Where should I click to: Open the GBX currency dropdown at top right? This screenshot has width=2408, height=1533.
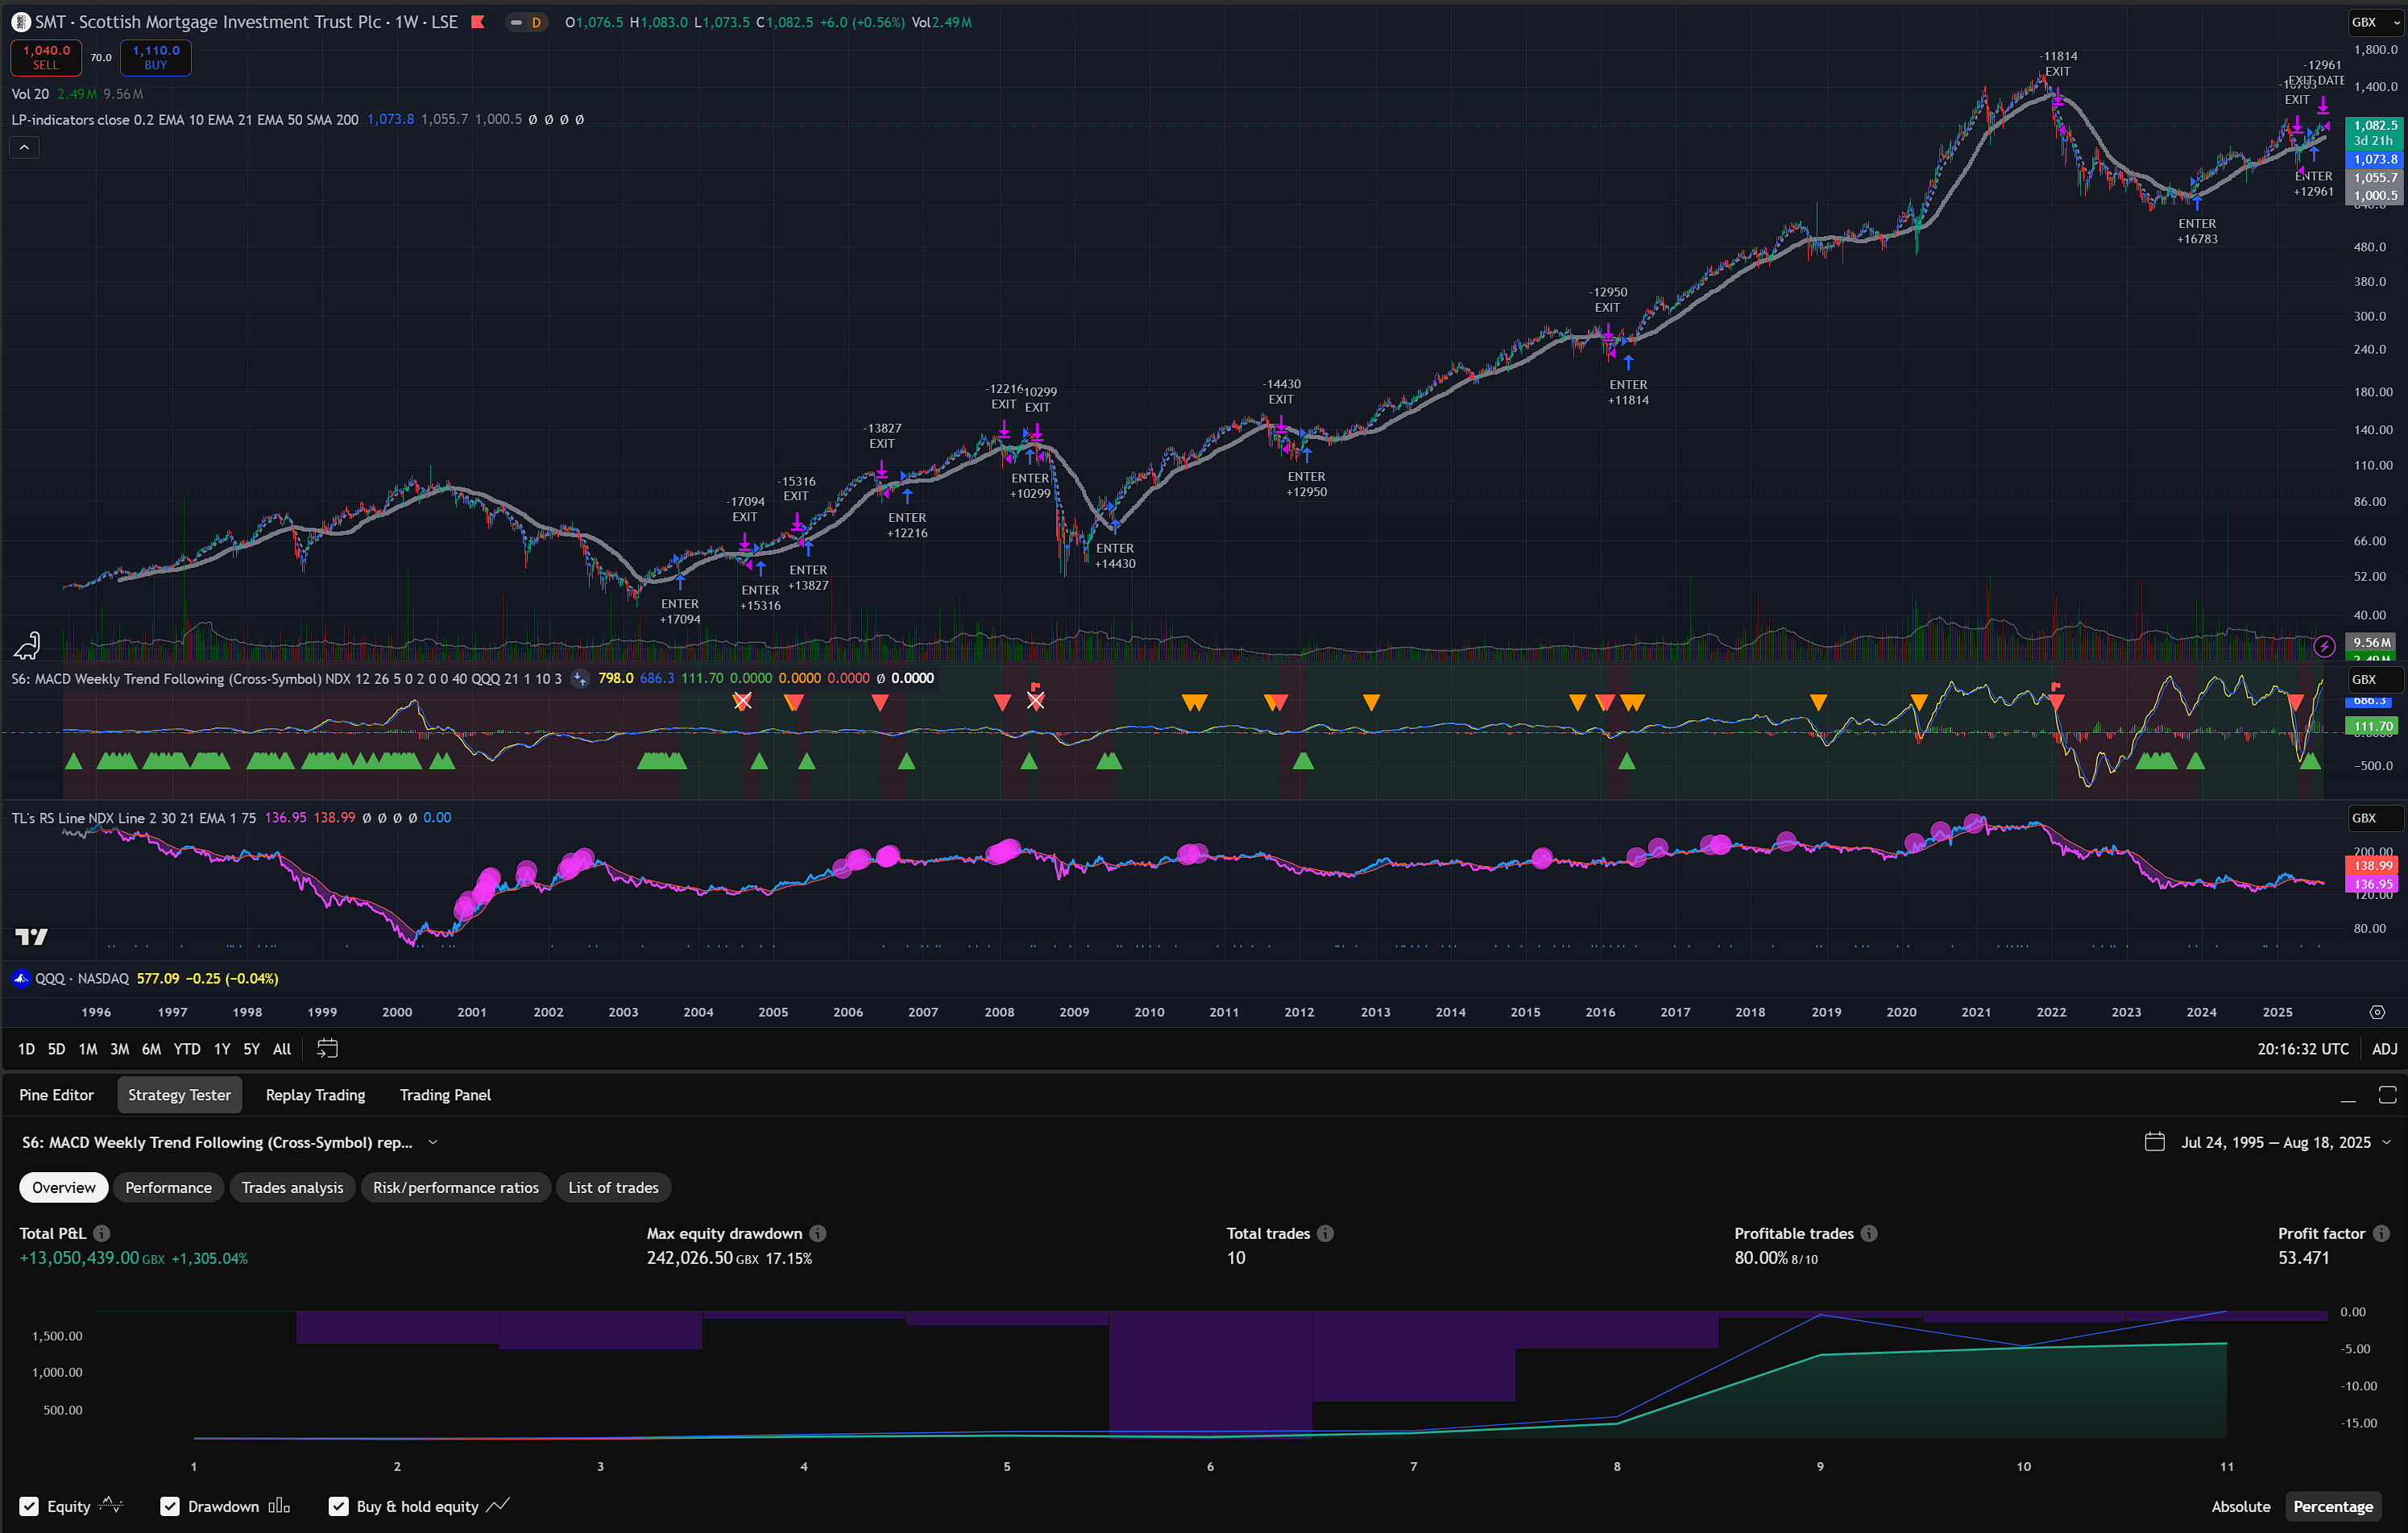point(2375,22)
